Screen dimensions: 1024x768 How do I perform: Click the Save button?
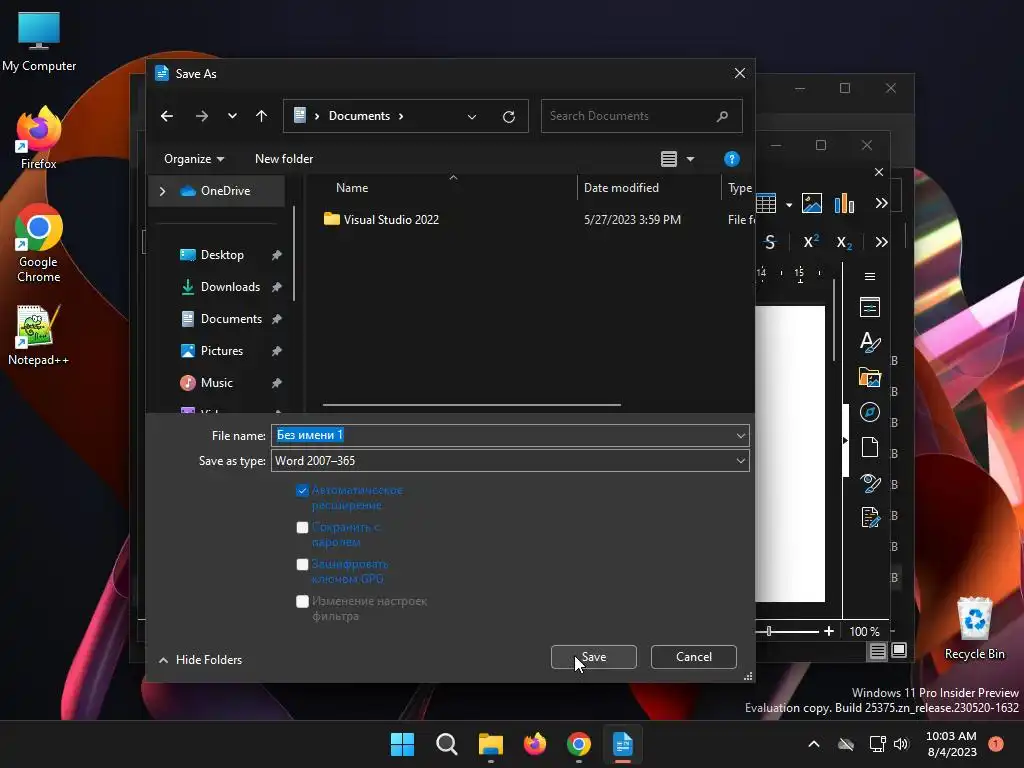(594, 657)
